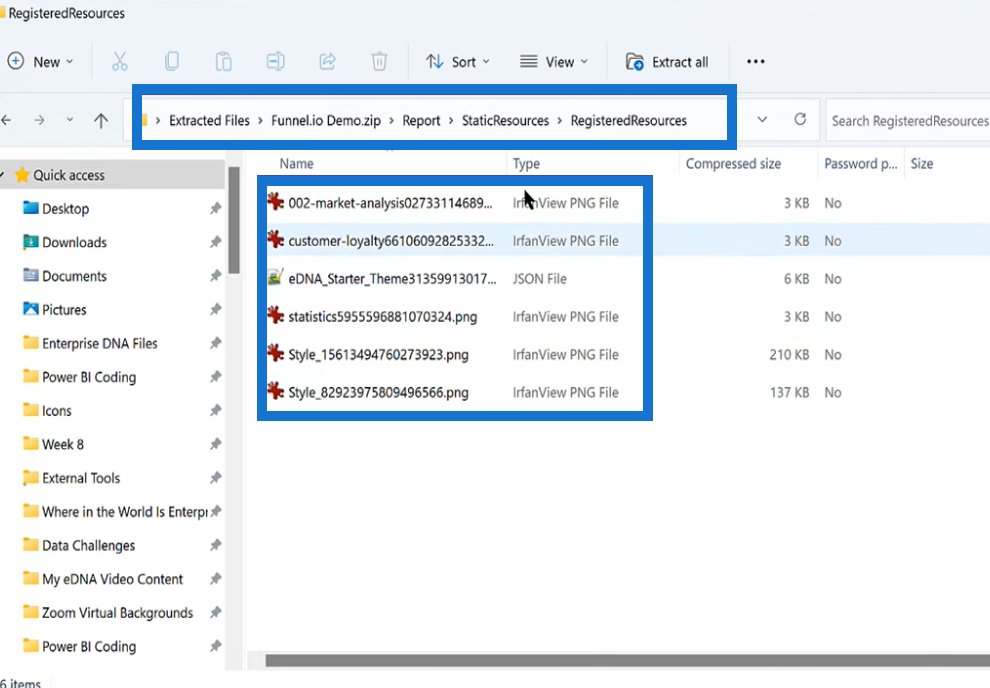Open the New item dropdown
This screenshot has height=688, width=990.
(40, 61)
